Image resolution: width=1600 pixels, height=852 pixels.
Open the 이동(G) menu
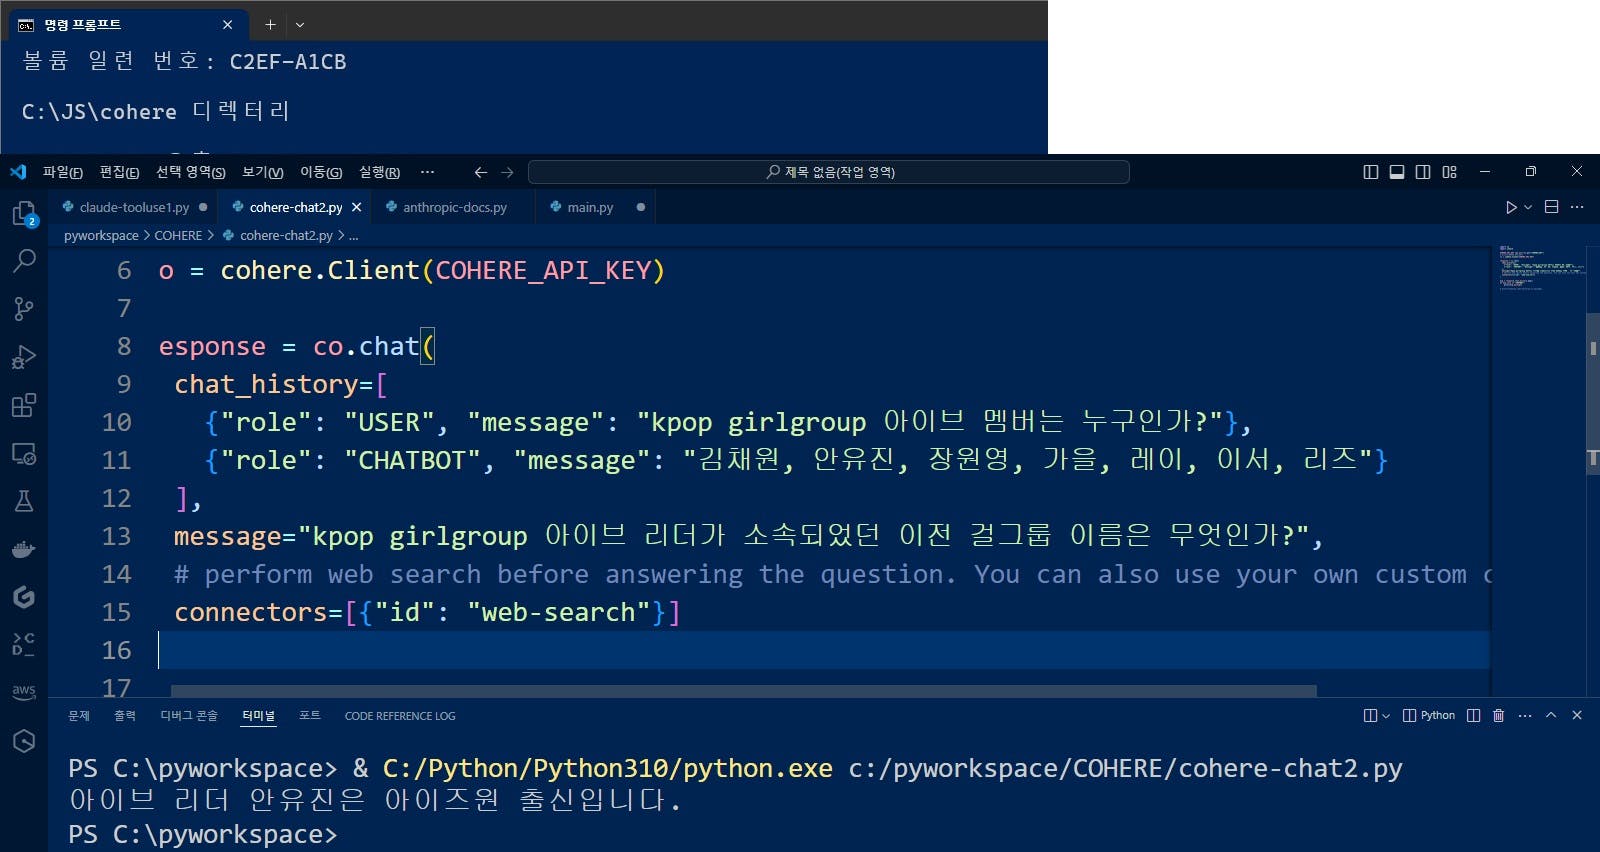(x=321, y=172)
